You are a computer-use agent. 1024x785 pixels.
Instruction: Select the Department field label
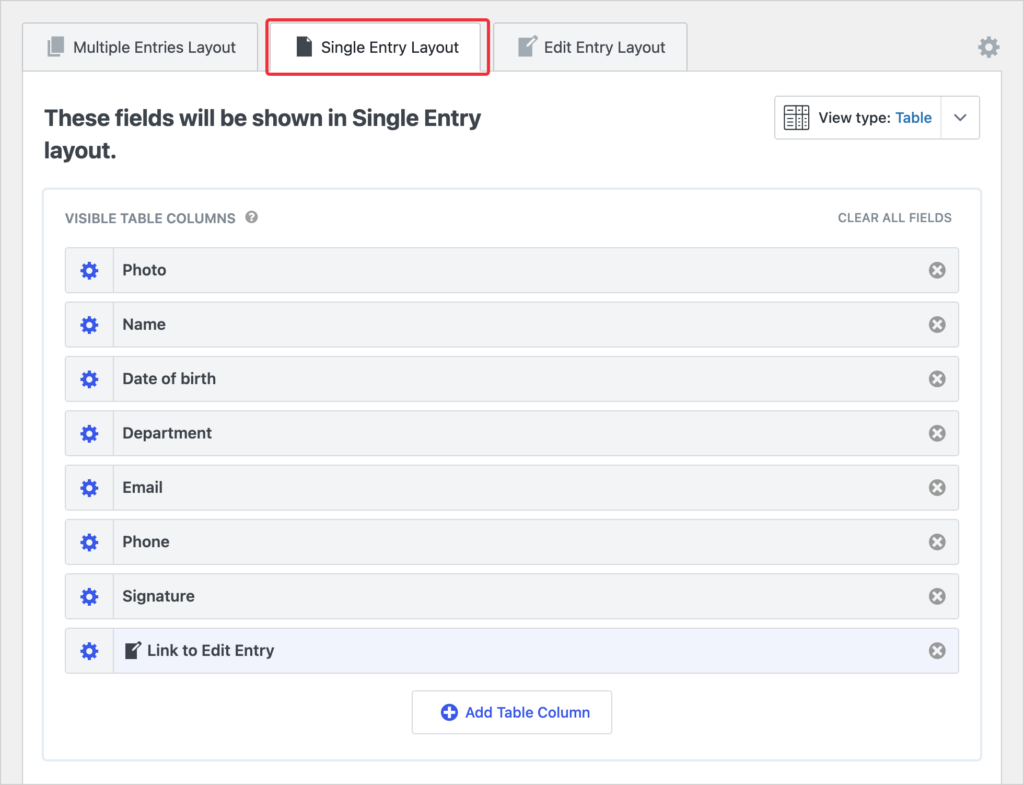pos(167,434)
